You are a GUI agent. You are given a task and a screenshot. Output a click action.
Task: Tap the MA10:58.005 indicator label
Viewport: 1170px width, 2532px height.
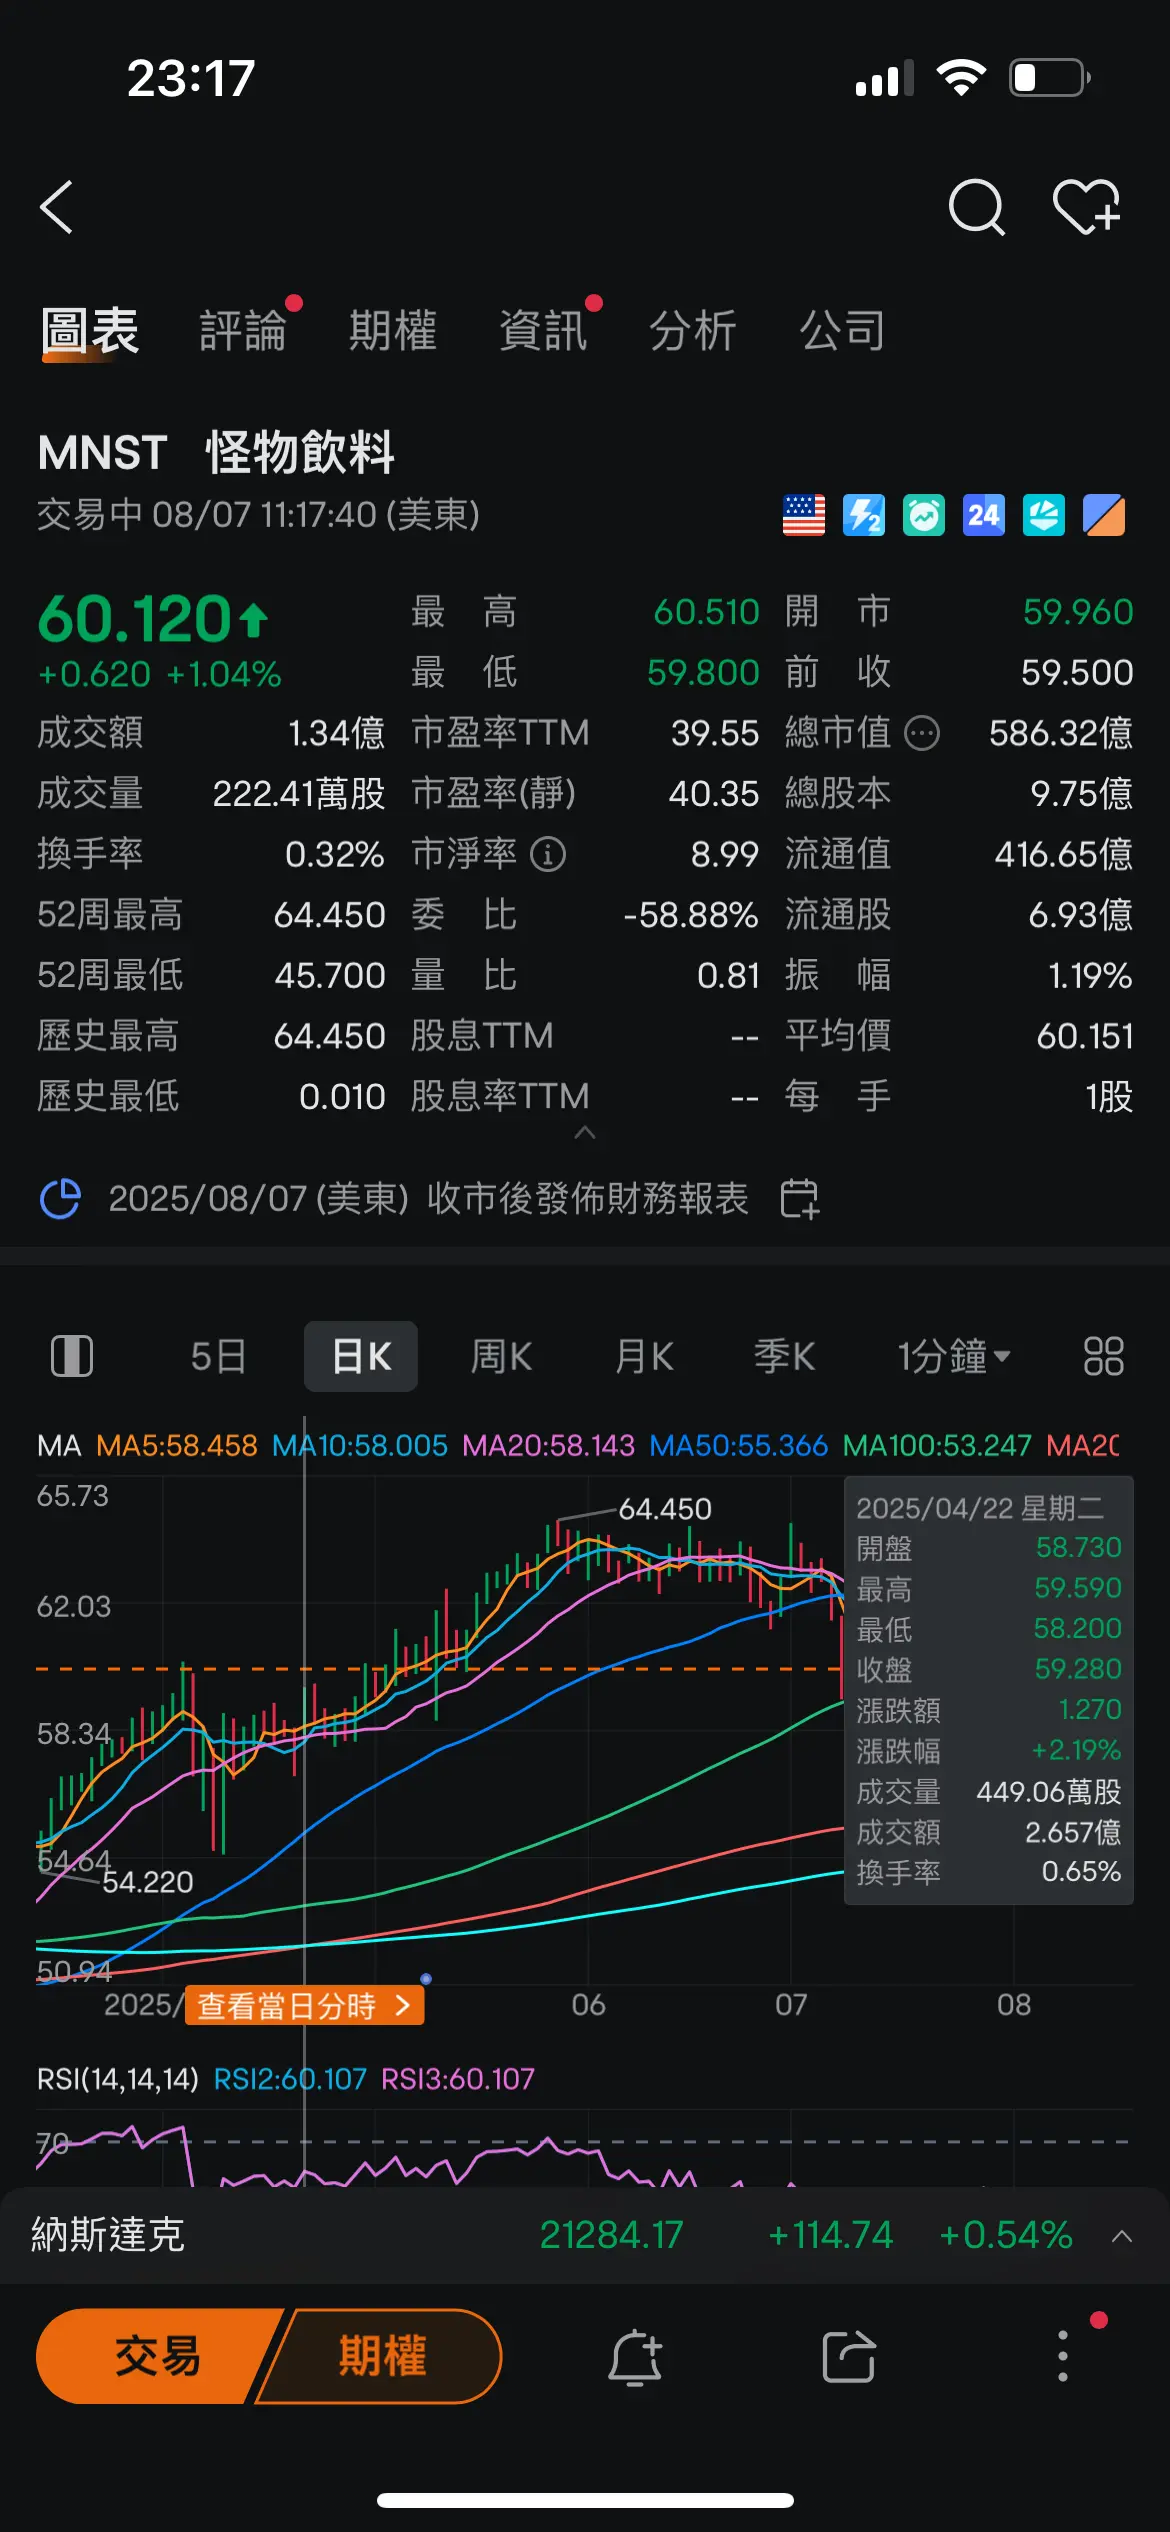pos(360,1446)
